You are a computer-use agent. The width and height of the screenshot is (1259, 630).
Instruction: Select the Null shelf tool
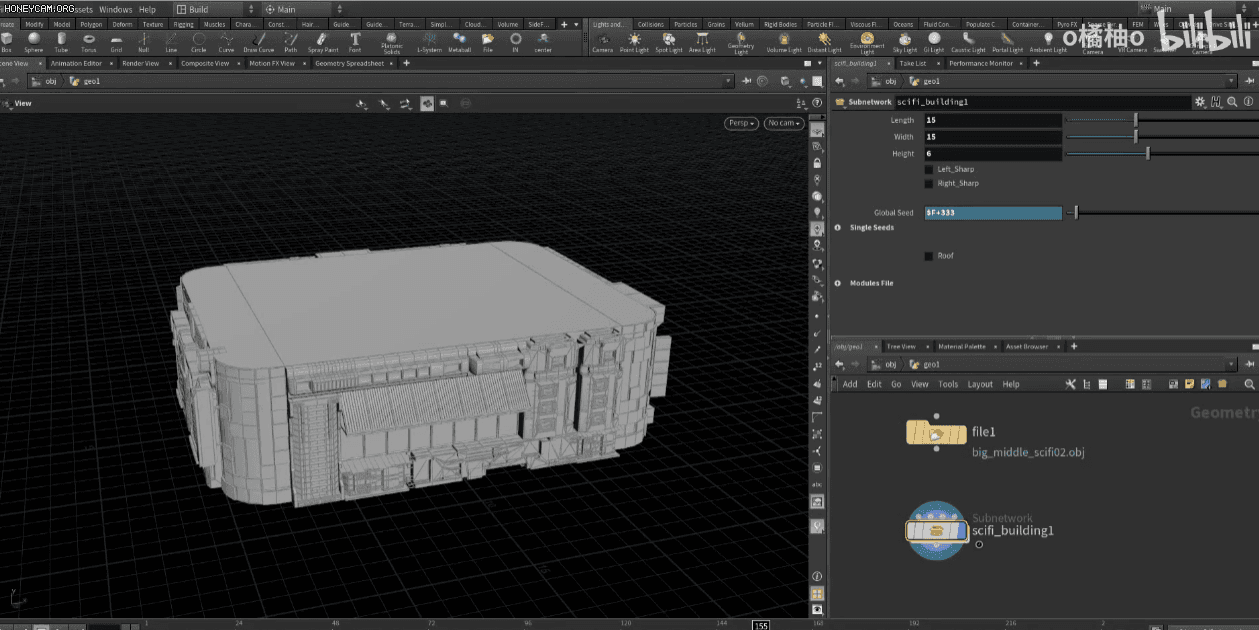pos(143,41)
